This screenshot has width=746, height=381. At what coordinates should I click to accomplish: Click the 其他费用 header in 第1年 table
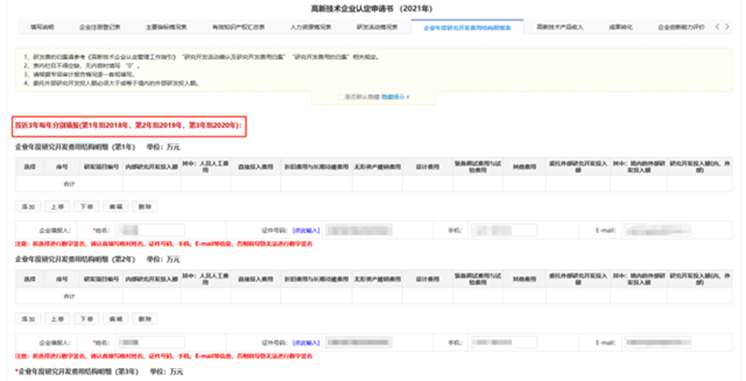click(x=524, y=166)
